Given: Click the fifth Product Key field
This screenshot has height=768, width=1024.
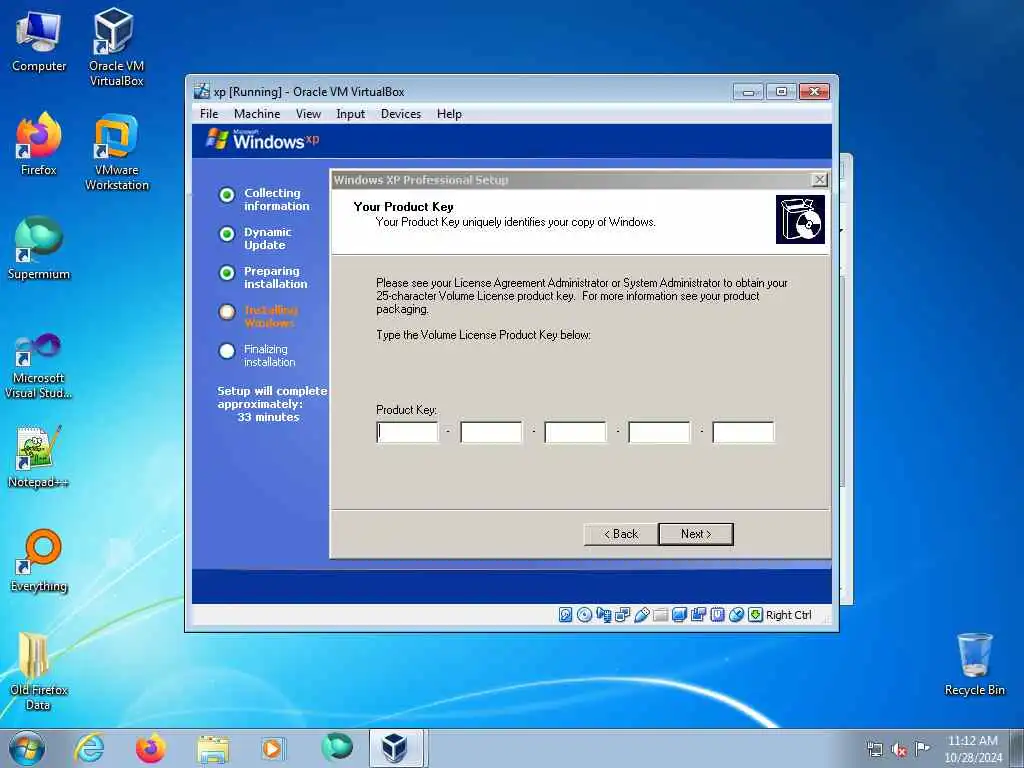Looking at the screenshot, I should [x=743, y=432].
